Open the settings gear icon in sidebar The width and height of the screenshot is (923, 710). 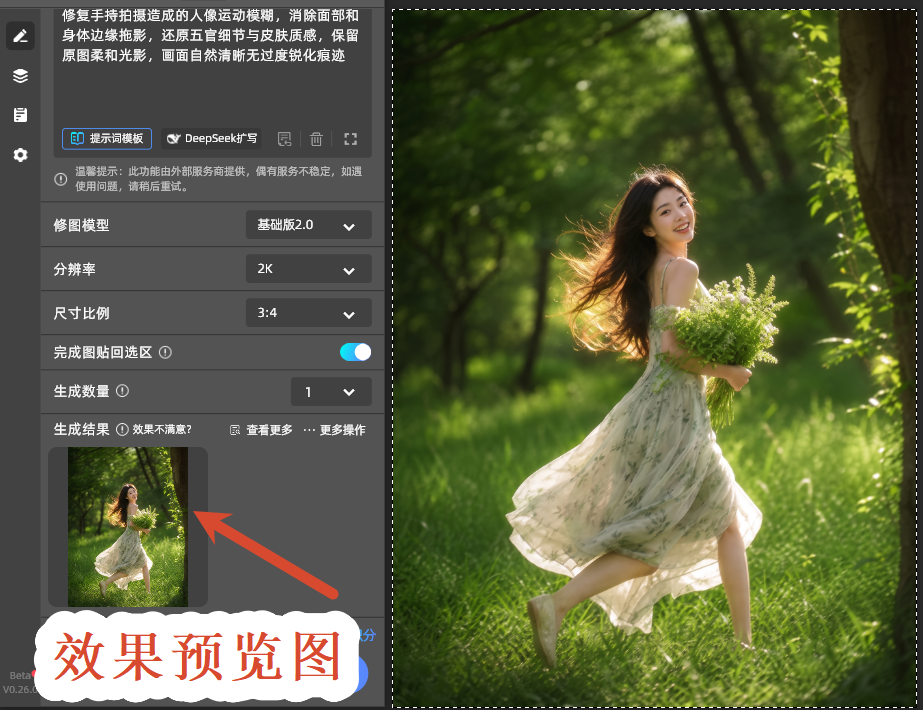pos(20,155)
